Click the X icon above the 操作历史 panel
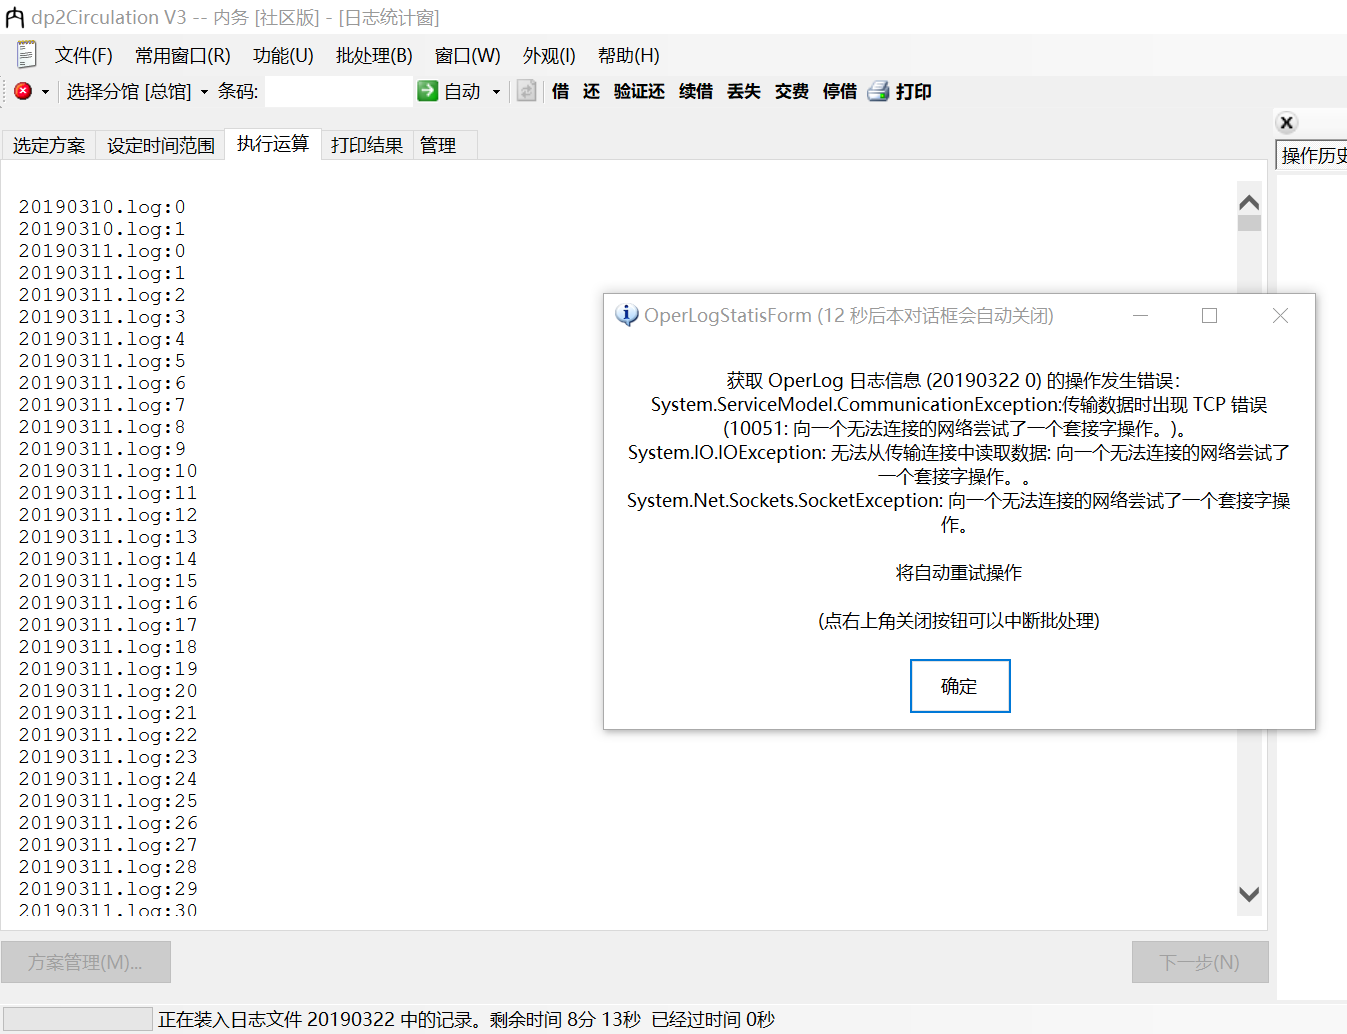Viewport: 1347px width, 1034px height. (1286, 122)
